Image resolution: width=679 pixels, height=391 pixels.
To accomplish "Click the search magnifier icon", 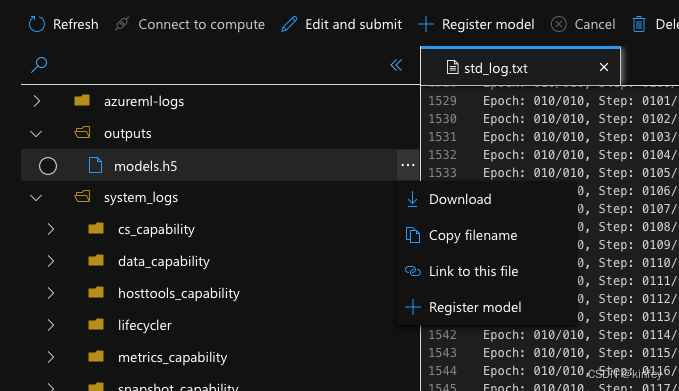I will point(39,65).
